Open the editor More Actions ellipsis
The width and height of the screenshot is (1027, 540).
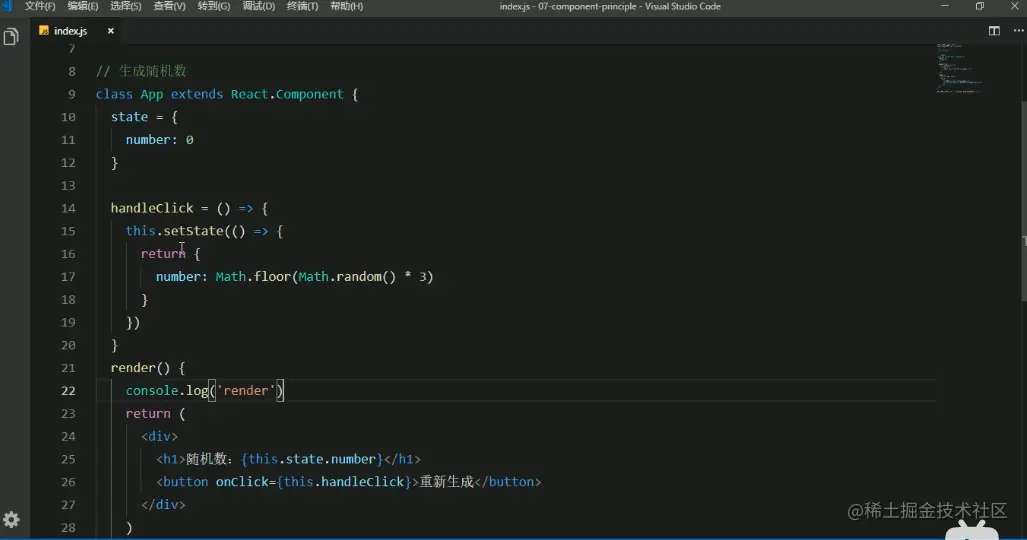1018,31
